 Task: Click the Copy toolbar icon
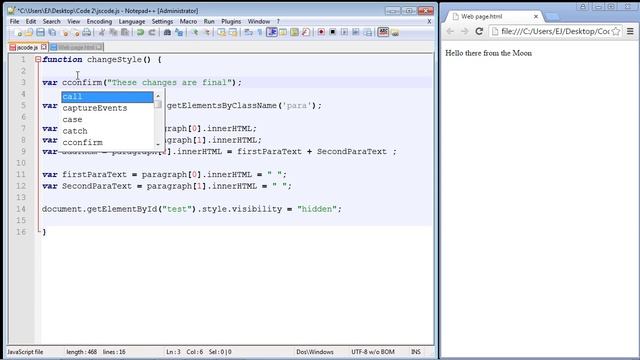[113, 32]
